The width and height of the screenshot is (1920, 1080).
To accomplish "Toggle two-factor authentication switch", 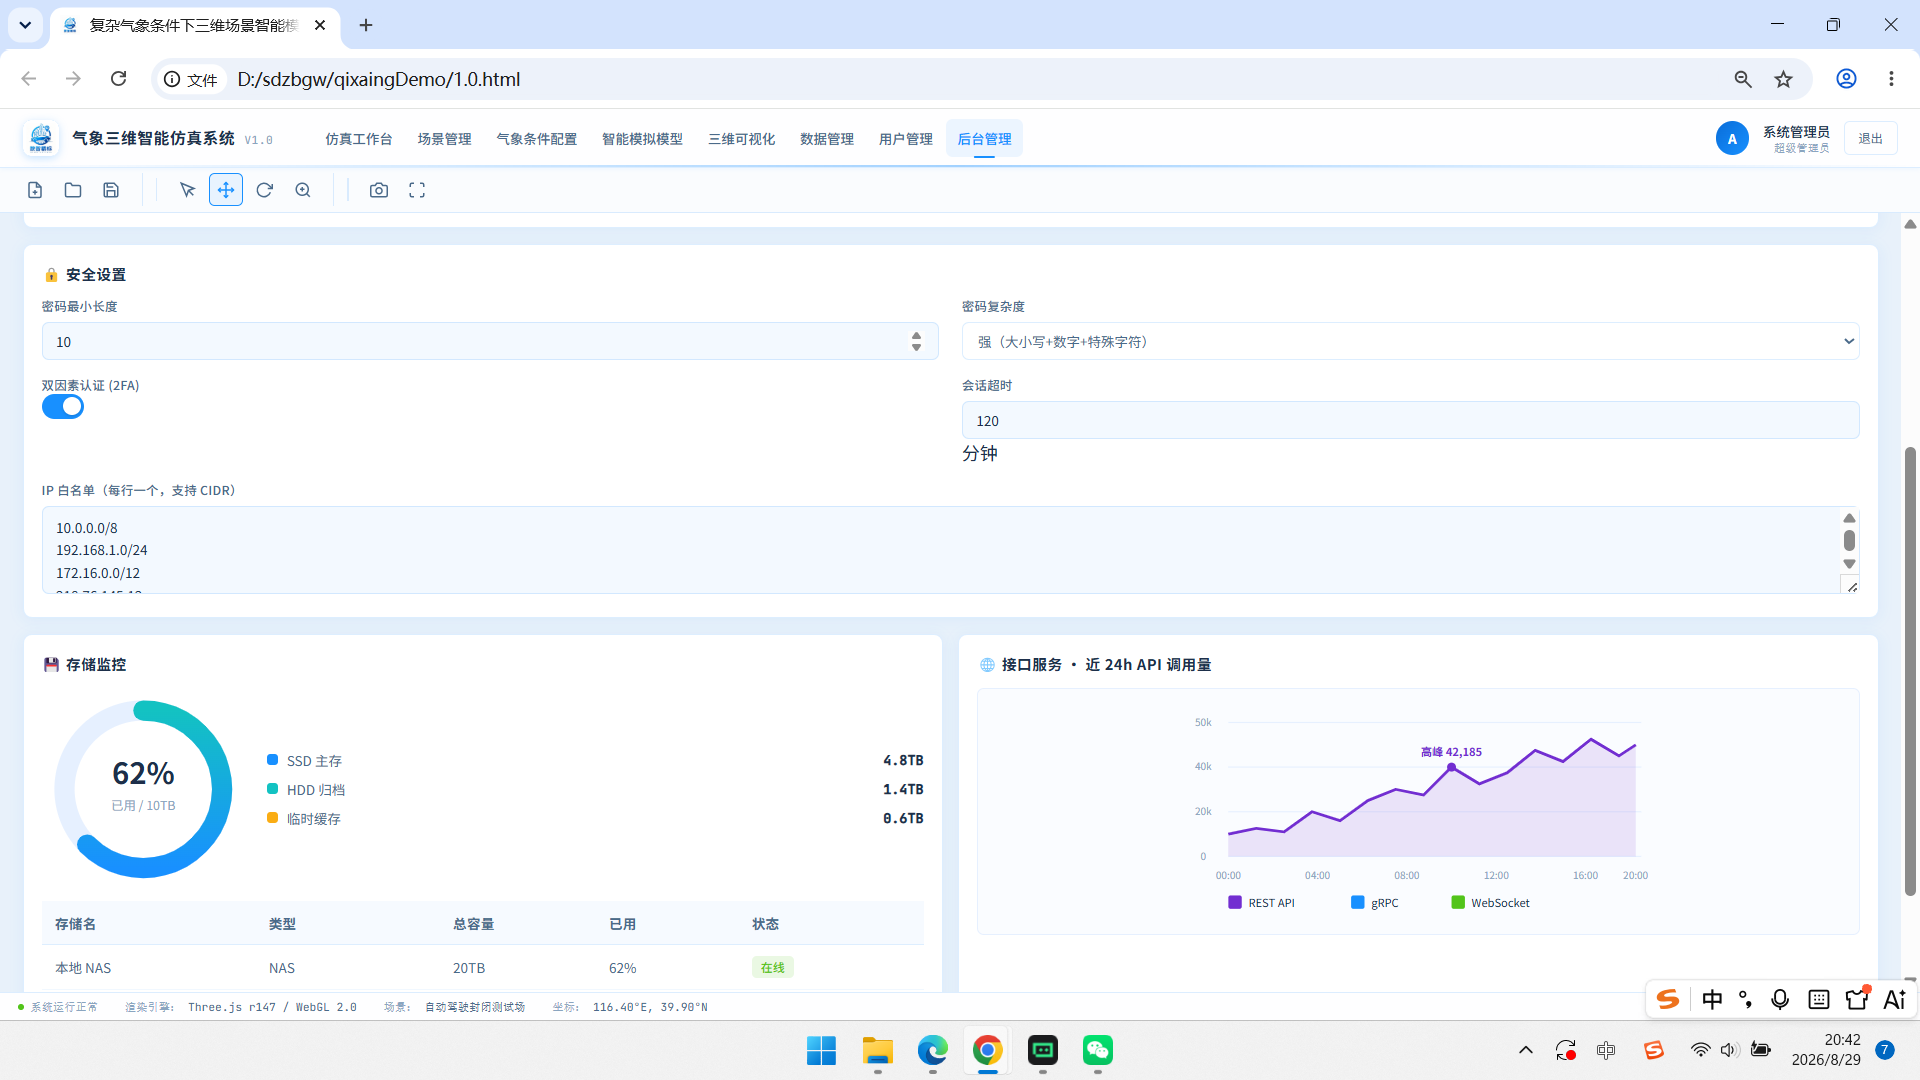I will [63, 407].
